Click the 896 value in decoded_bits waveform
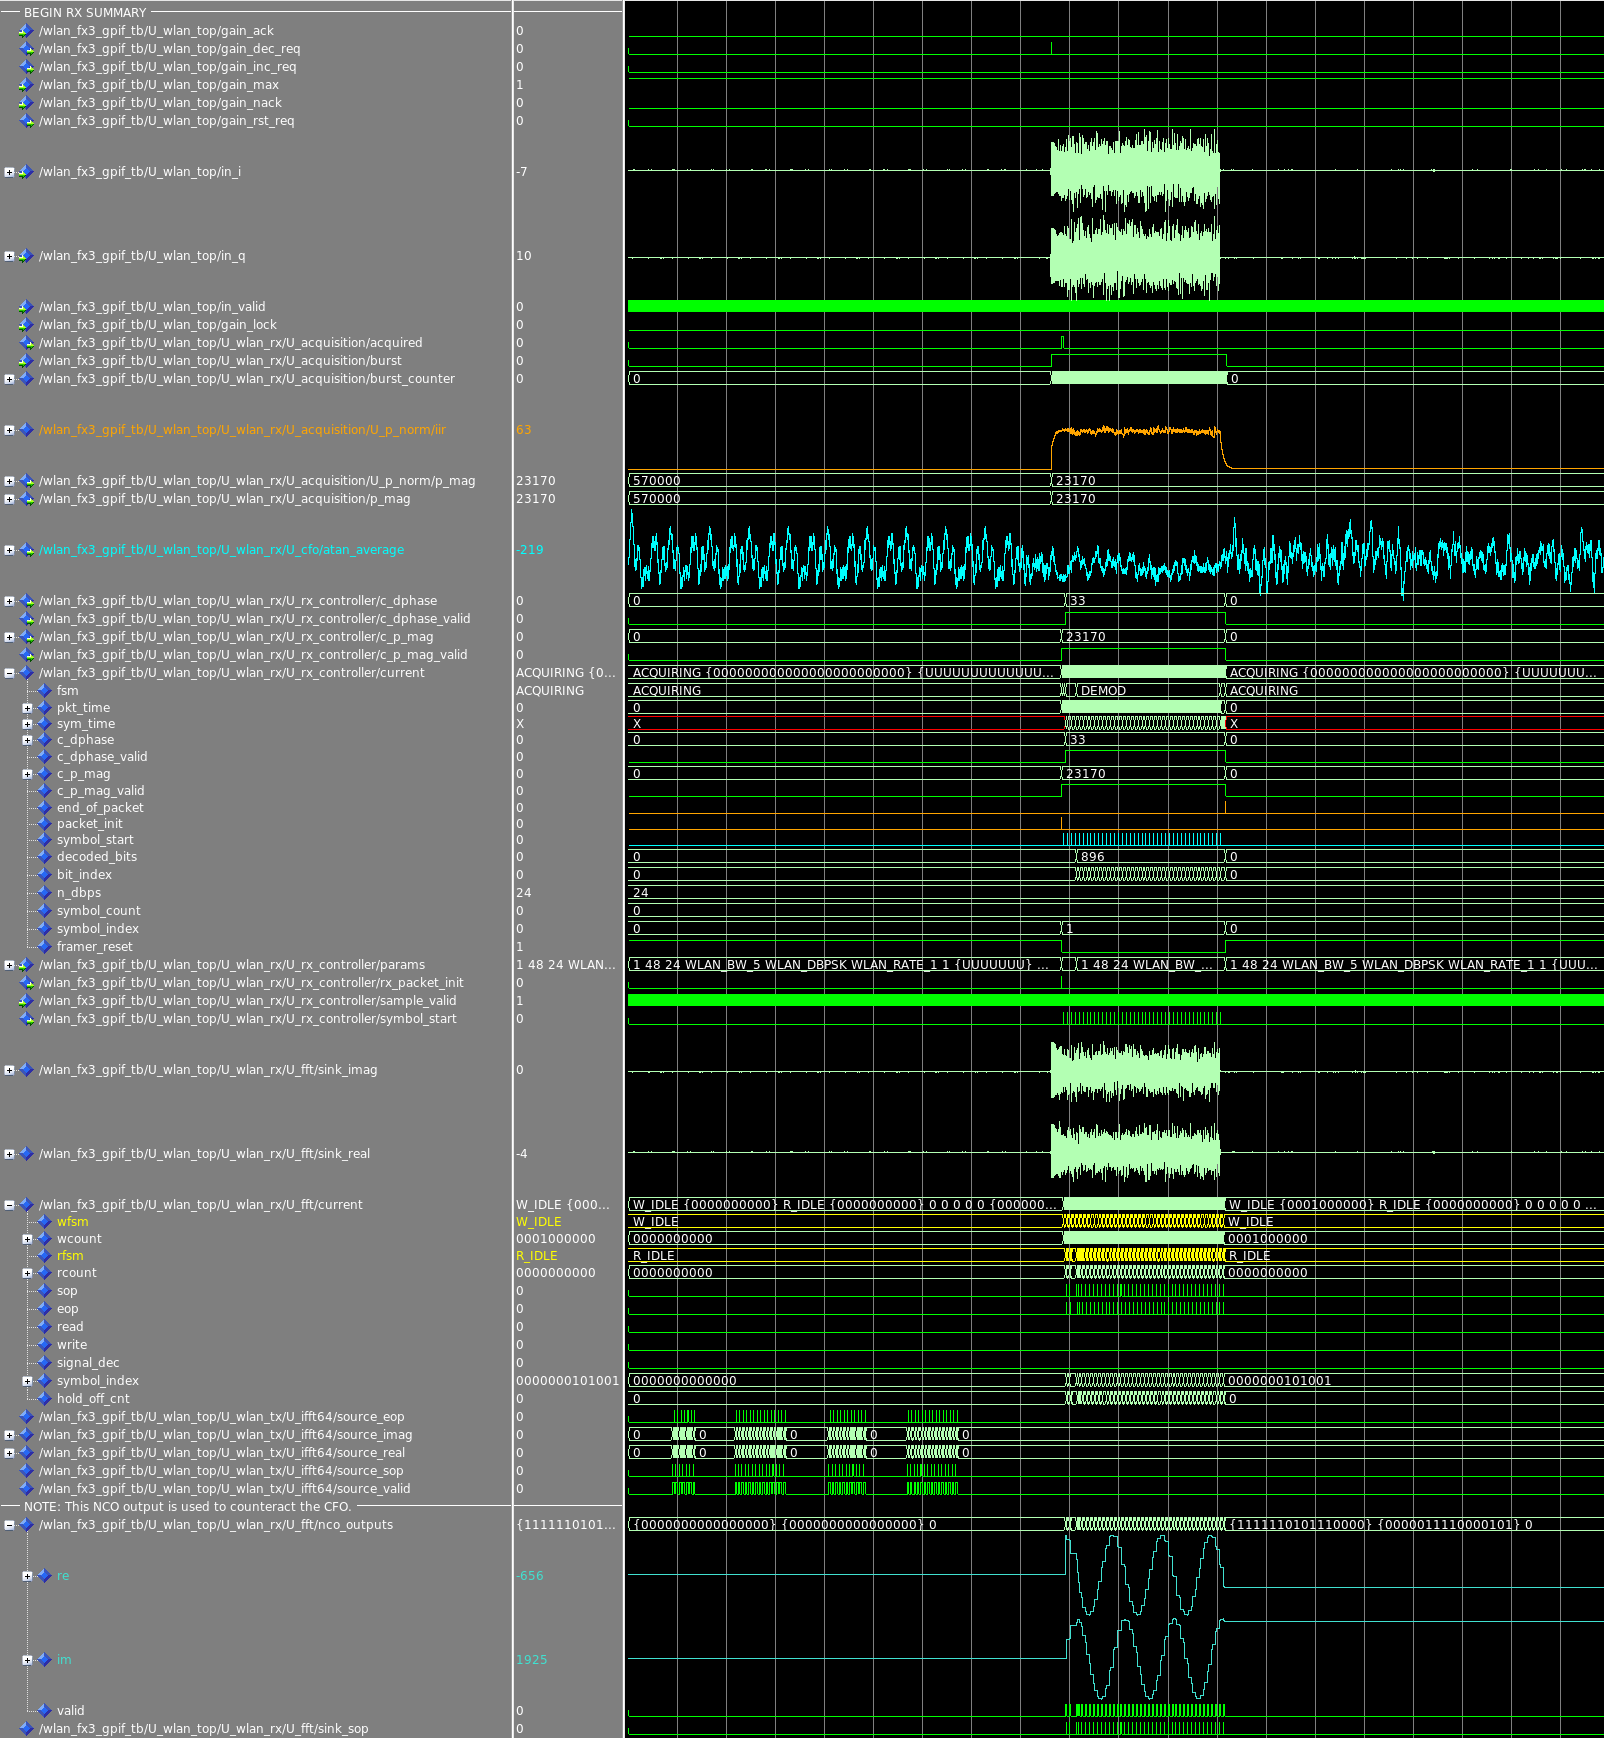 (1092, 857)
